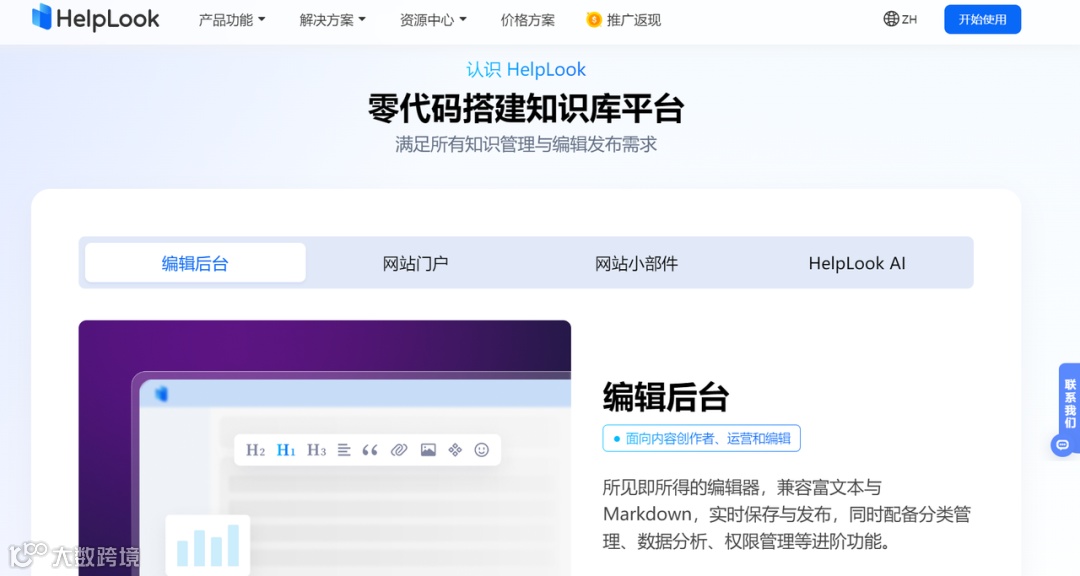This screenshot has width=1080, height=576.
Task: Switch to the 网站门户 tab
Action: 415,262
